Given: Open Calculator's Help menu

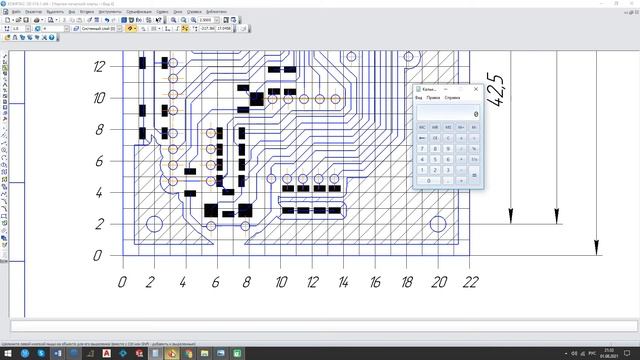Looking at the screenshot, I should pos(452,98).
